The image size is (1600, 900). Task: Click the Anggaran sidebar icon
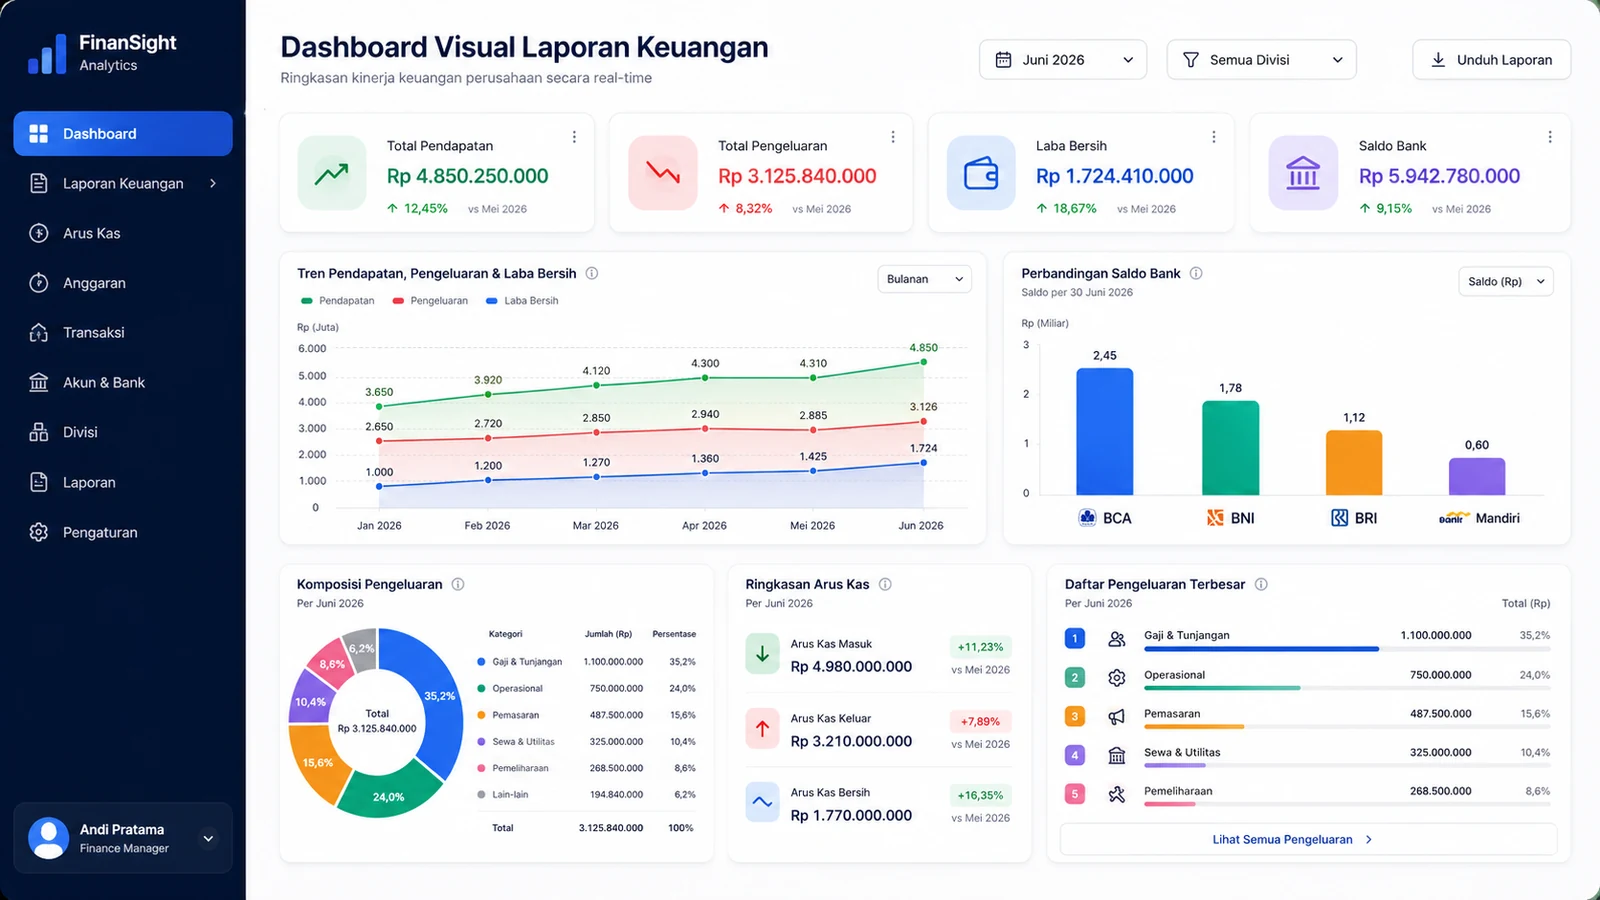point(39,283)
